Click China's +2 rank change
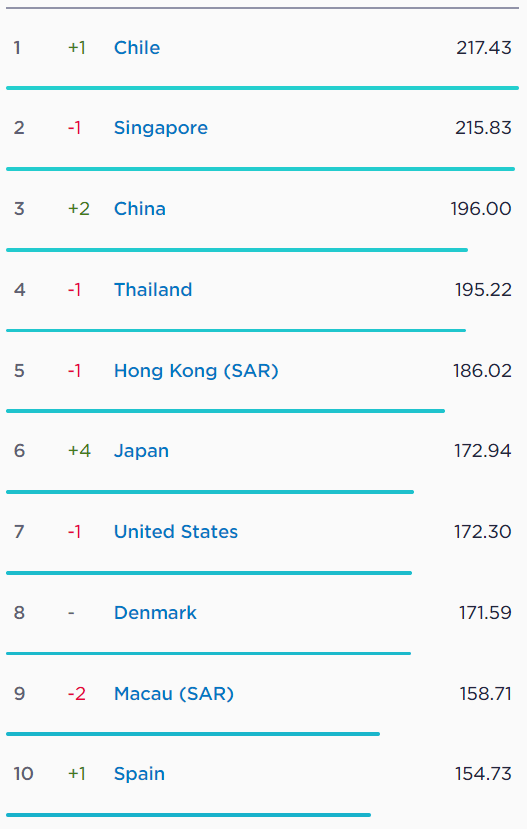Screen dimensions: 527x829 (x=79, y=209)
